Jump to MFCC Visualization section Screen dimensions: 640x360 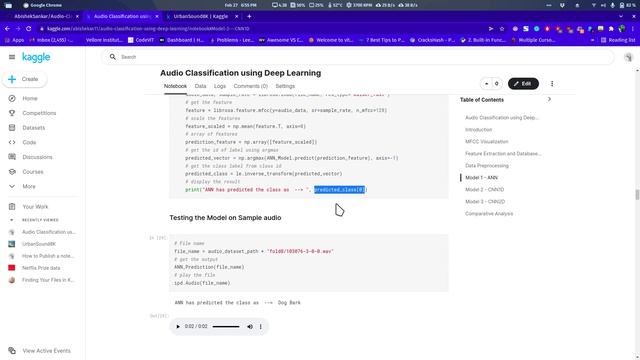click(x=487, y=142)
